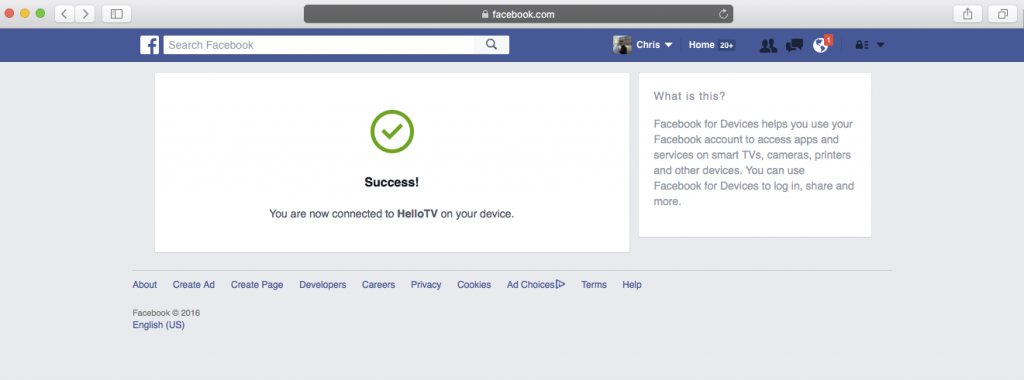The image size is (1024, 380).
Task: Click the Safari share button
Action: (968, 14)
